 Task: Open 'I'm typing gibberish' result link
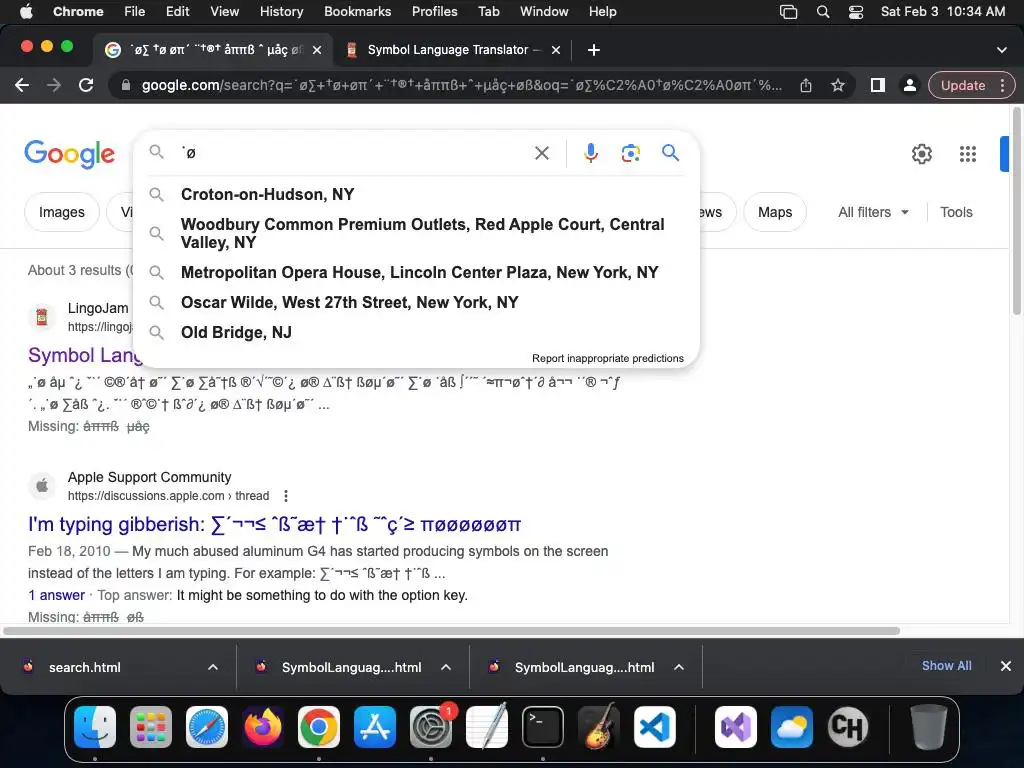tap(274, 524)
